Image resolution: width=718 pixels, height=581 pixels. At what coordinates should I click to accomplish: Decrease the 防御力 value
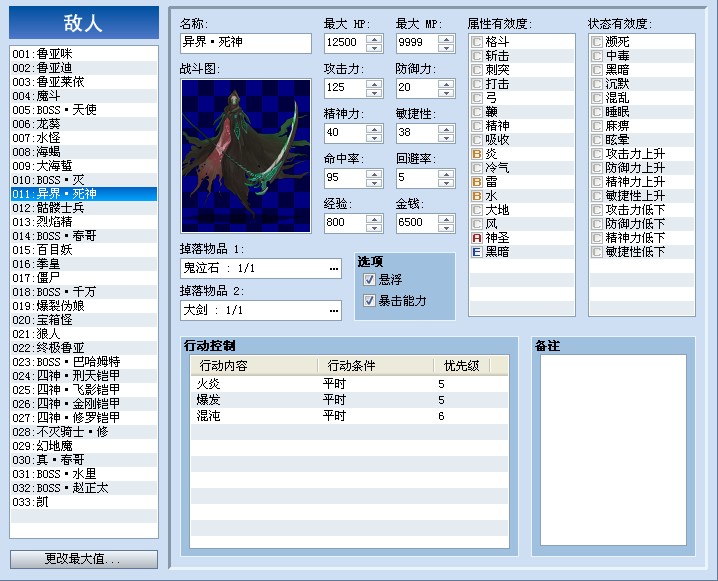tap(446, 92)
